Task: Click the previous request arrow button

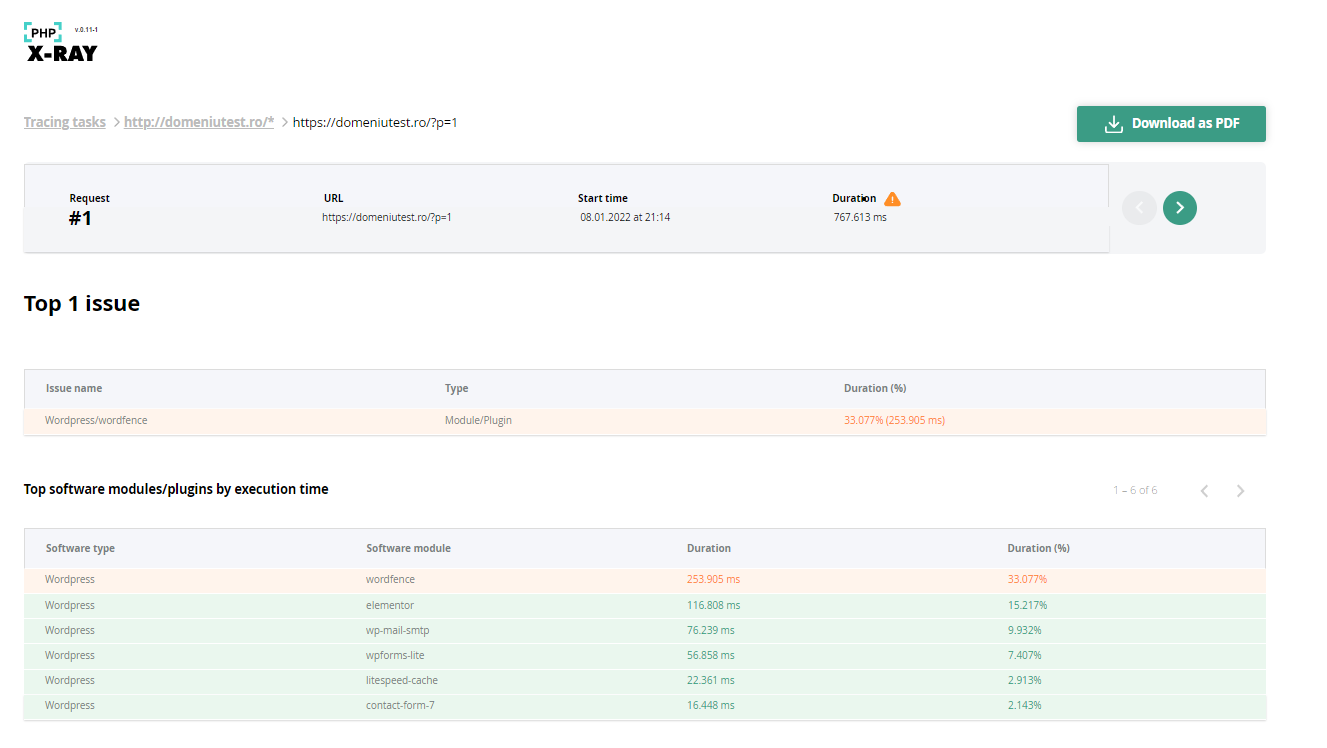Action: [x=1139, y=208]
